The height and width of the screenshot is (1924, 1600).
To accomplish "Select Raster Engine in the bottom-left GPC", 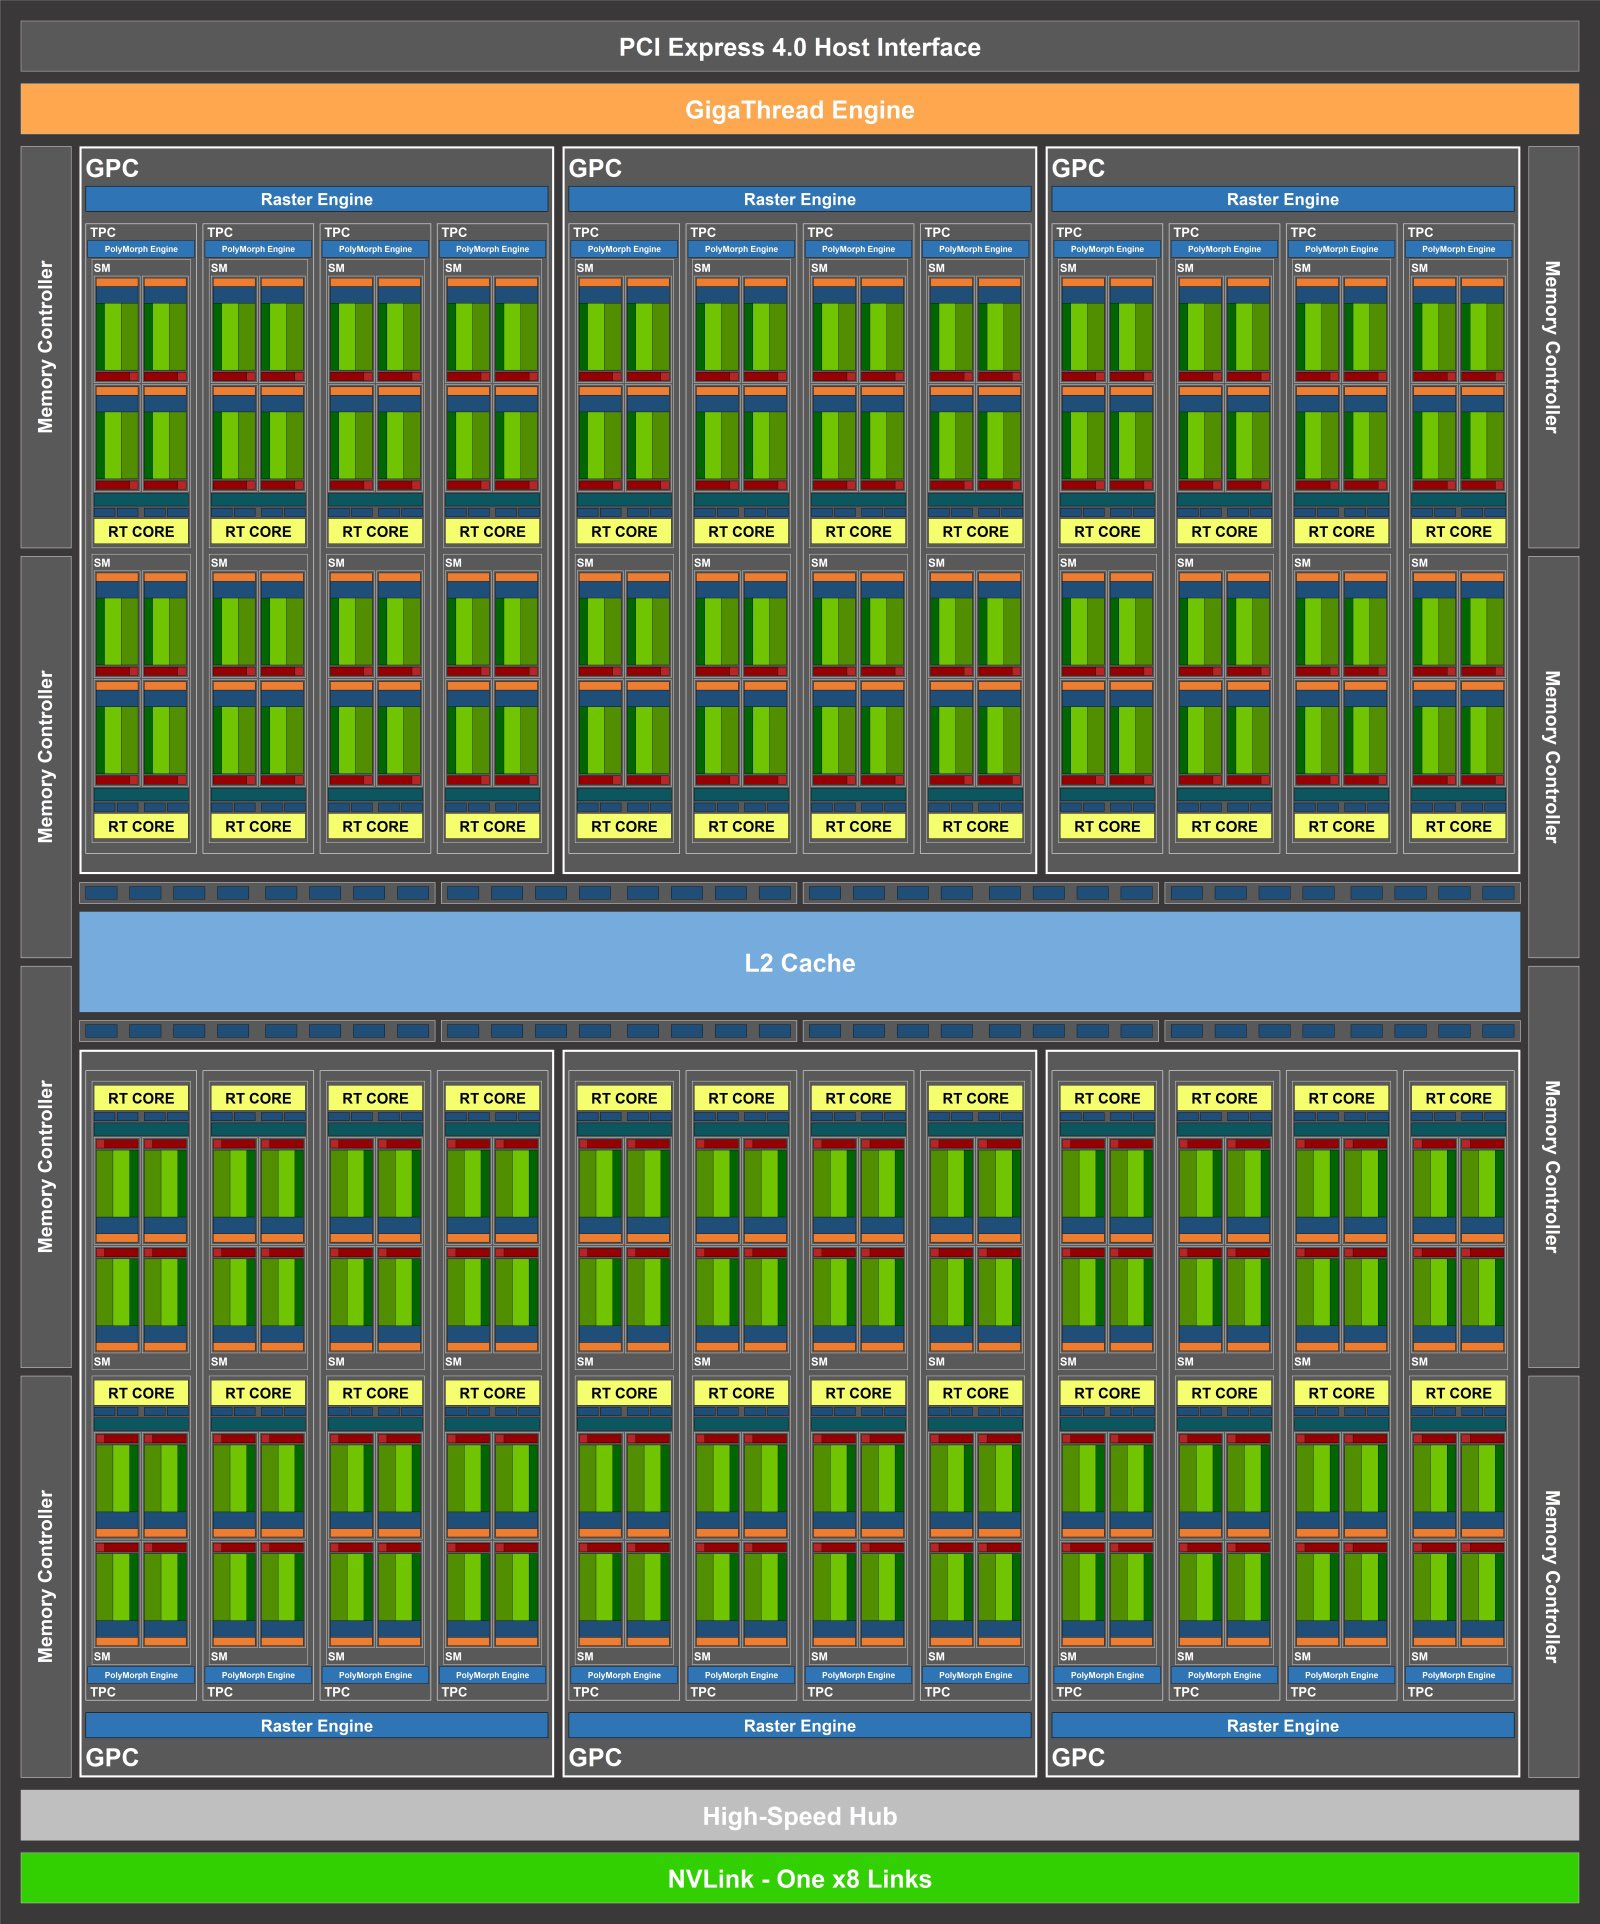I will click(x=316, y=1725).
